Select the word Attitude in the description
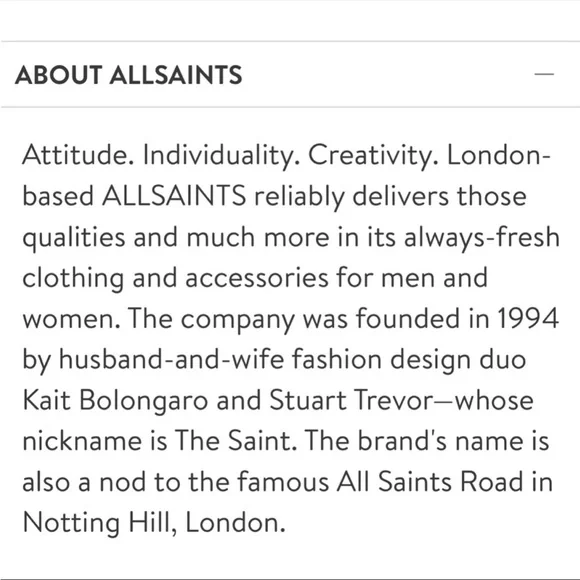 tap(78, 155)
